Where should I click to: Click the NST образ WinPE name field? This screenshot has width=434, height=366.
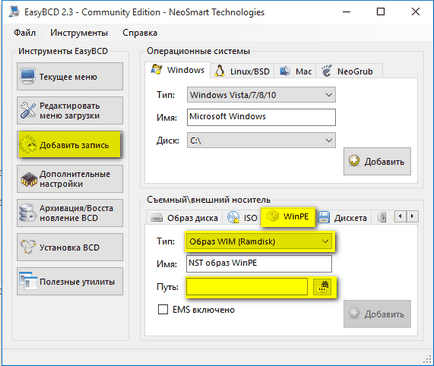tap(259, 264)
